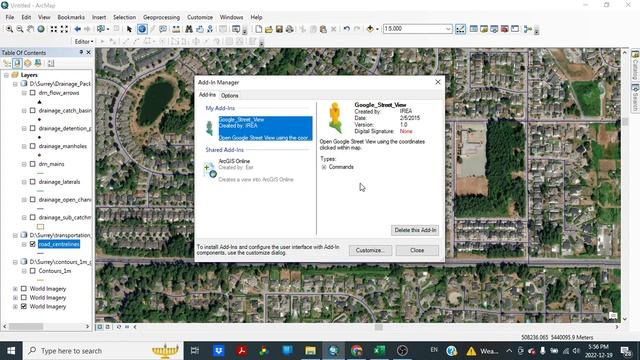Open the Bookmarks menu
Screen dimensions: 640x360
tap(71, 17)
